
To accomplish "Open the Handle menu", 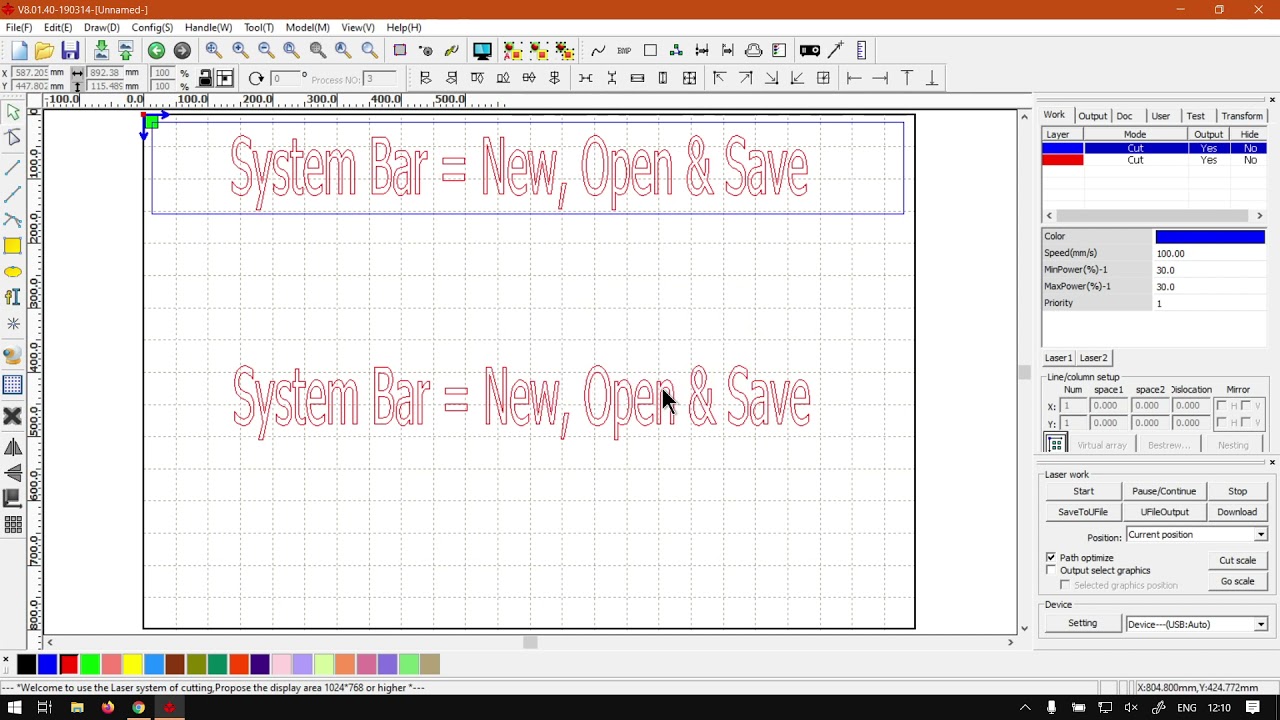I will (x=208, y=27).
